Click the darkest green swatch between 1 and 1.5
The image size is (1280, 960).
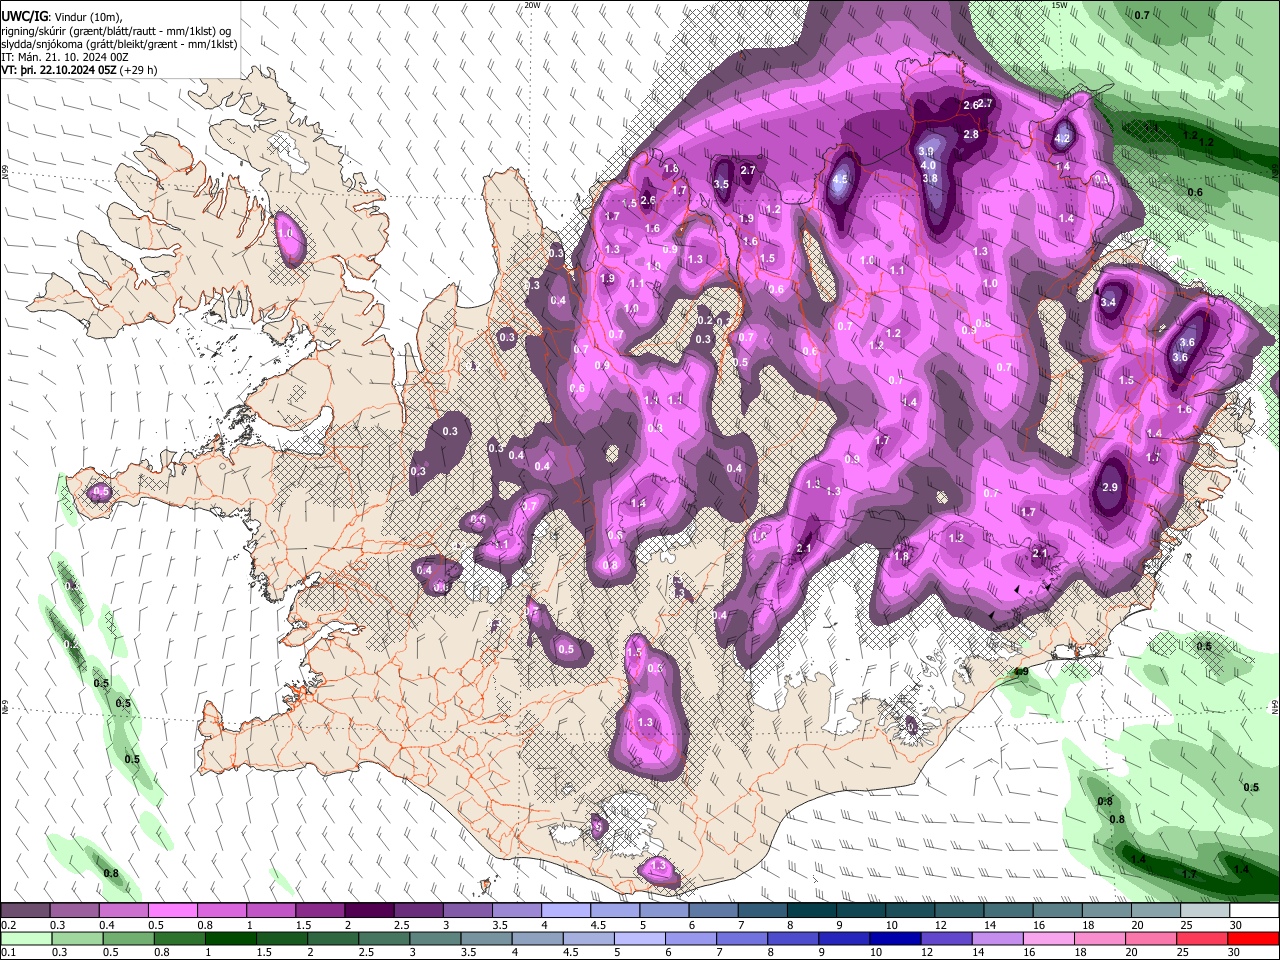pos(231,938)
